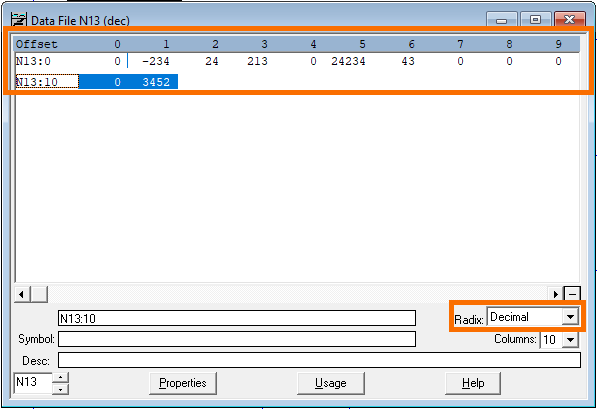Open Help for the data file
This screenshot has height=409, width=597.
(473, 383)
